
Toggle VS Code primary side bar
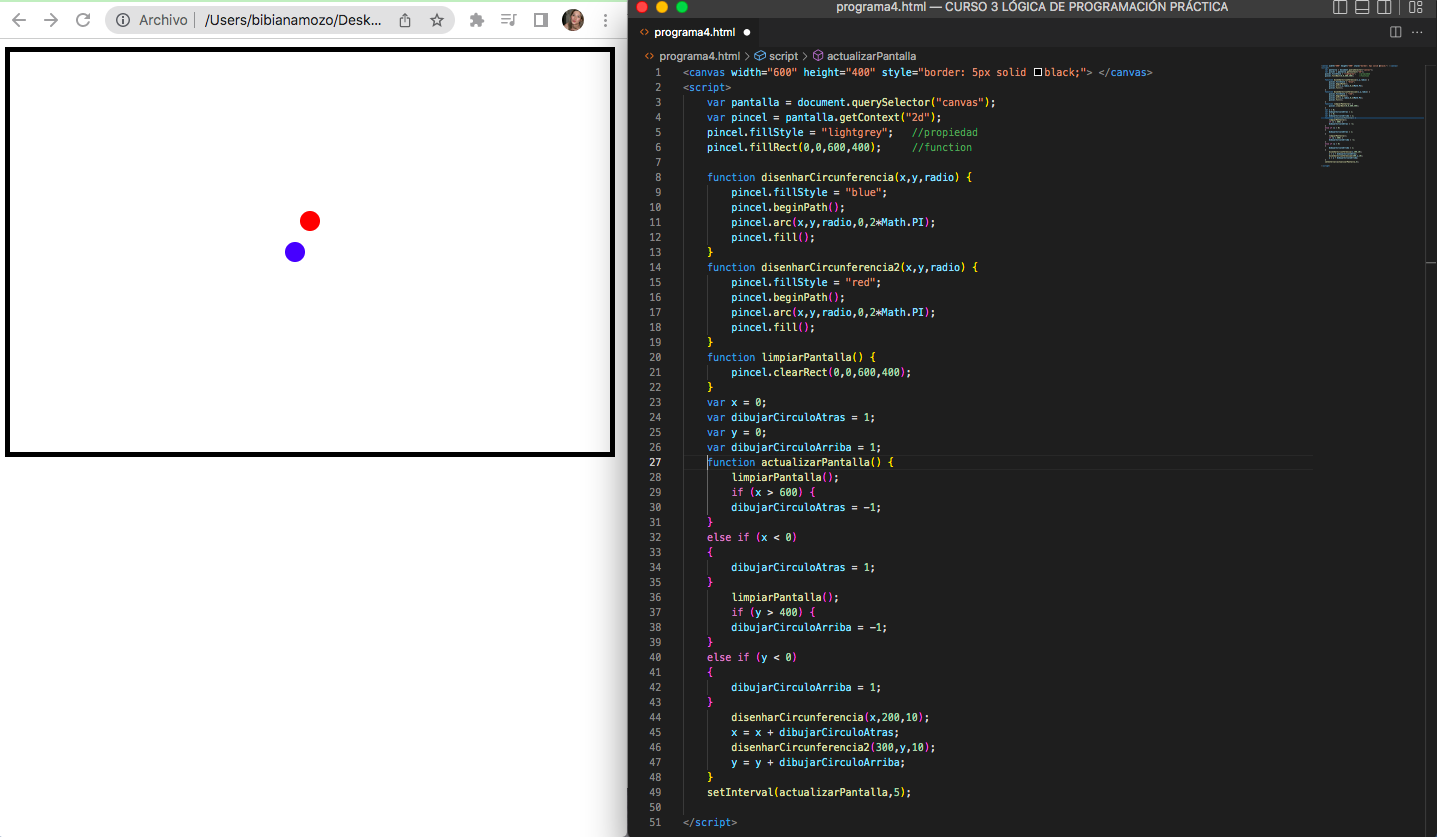[x=1341, y=7]
